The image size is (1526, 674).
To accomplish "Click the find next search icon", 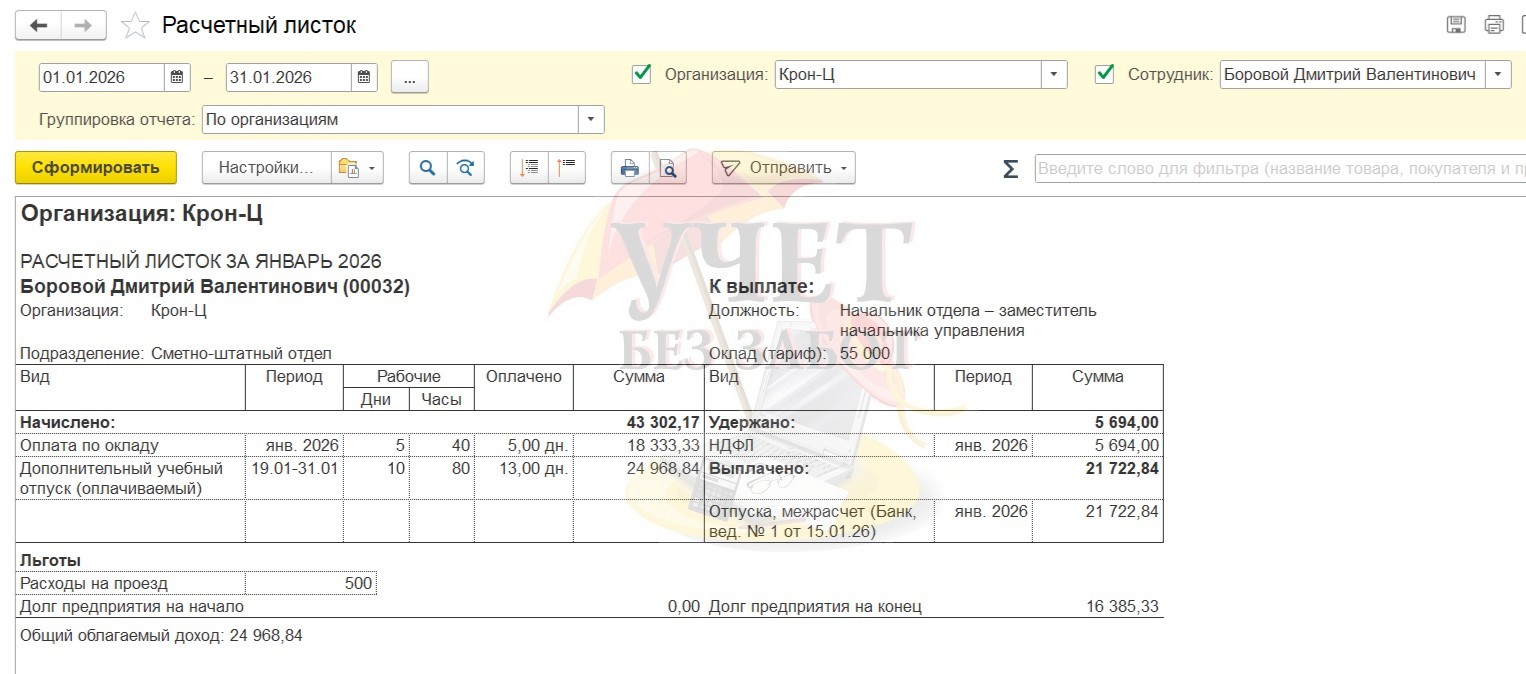I will 465,168.
